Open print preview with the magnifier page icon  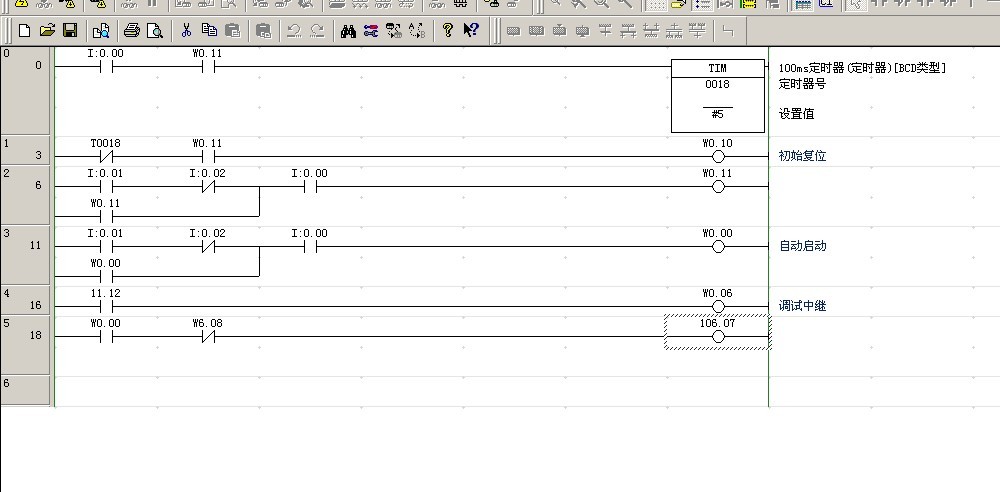point(154,31)
